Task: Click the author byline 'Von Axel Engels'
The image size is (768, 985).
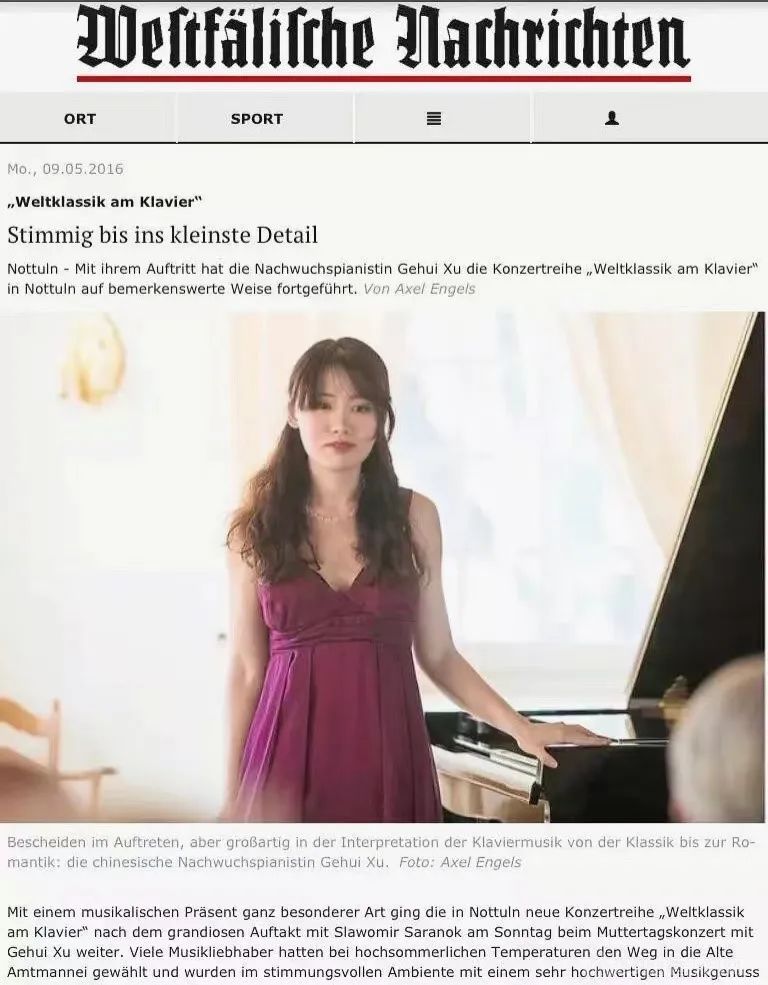Action: 419,289
